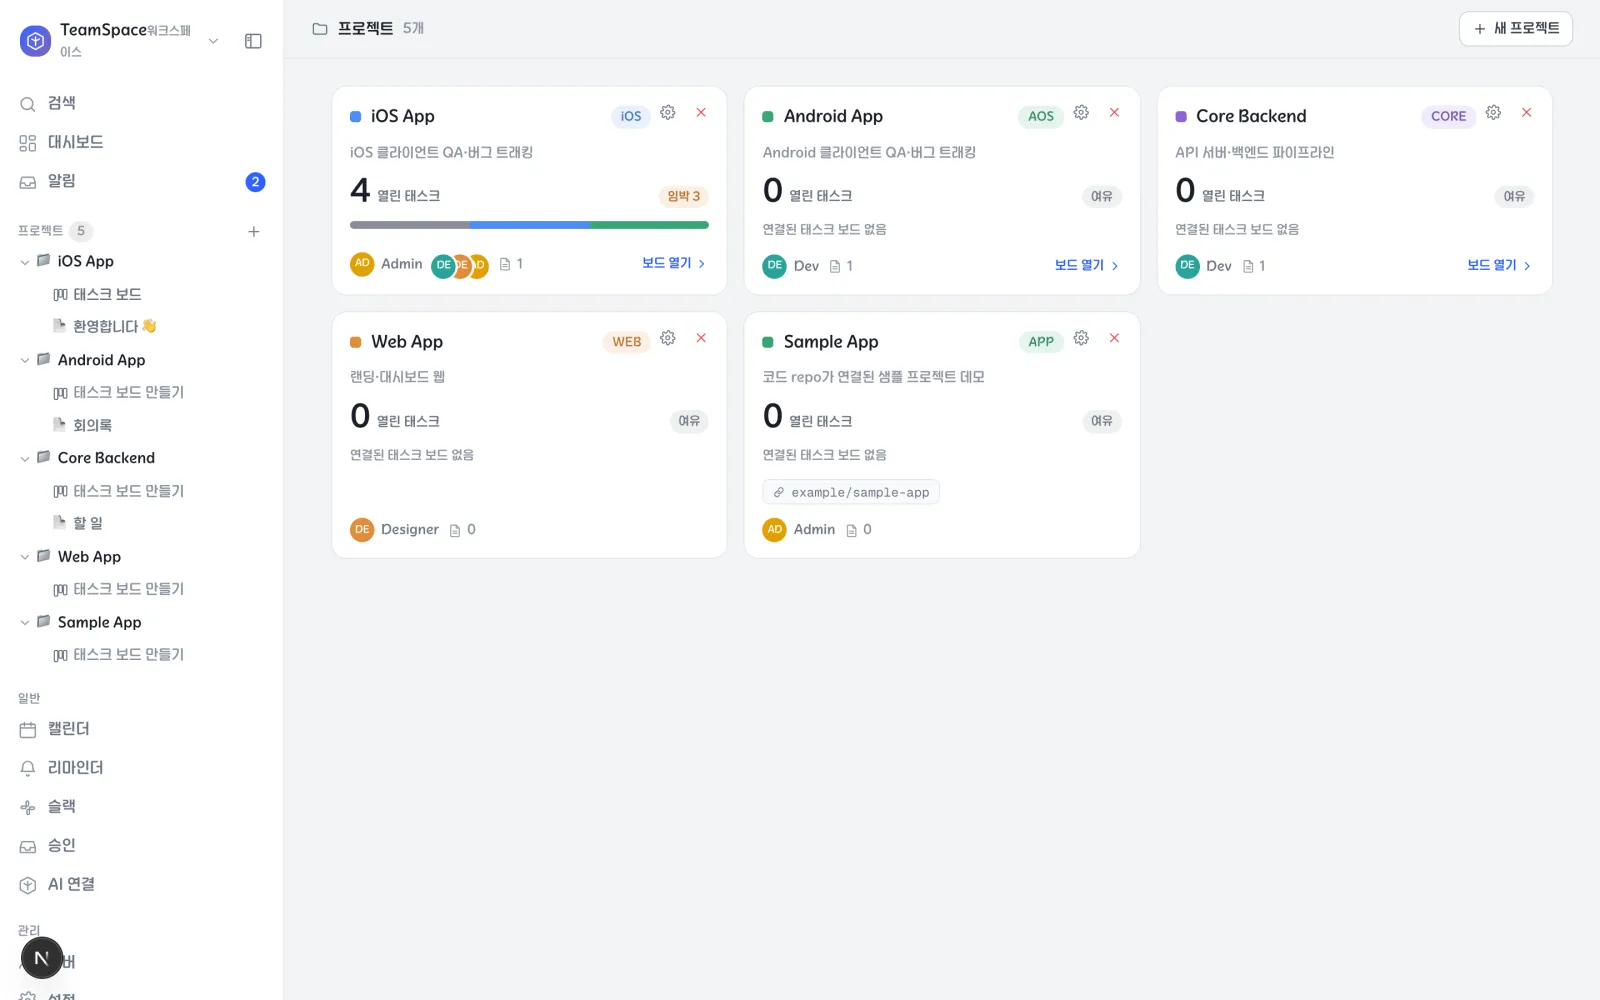
Task: Delete Core Backend project with X icon
Action: [x=1527, y=113]
